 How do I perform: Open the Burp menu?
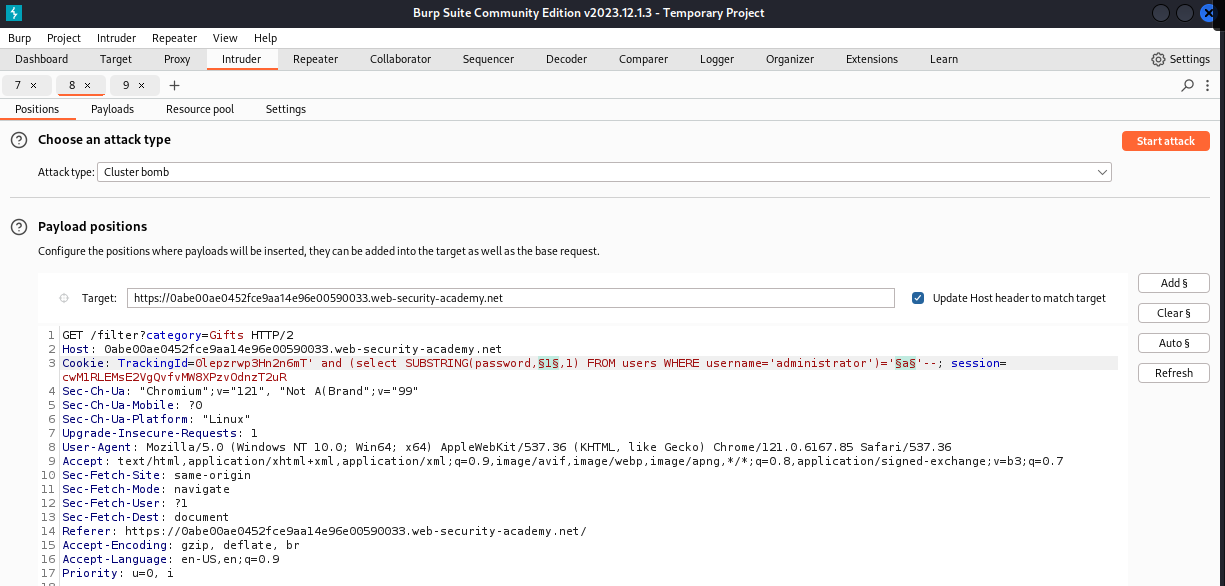pyautogui.click(x=20, y=38)
